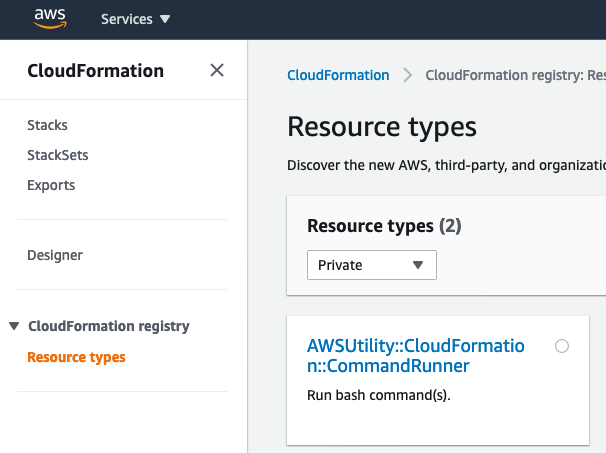Click the CloudFormation sidebar title

pyautogui.click(x=95, y=71)
